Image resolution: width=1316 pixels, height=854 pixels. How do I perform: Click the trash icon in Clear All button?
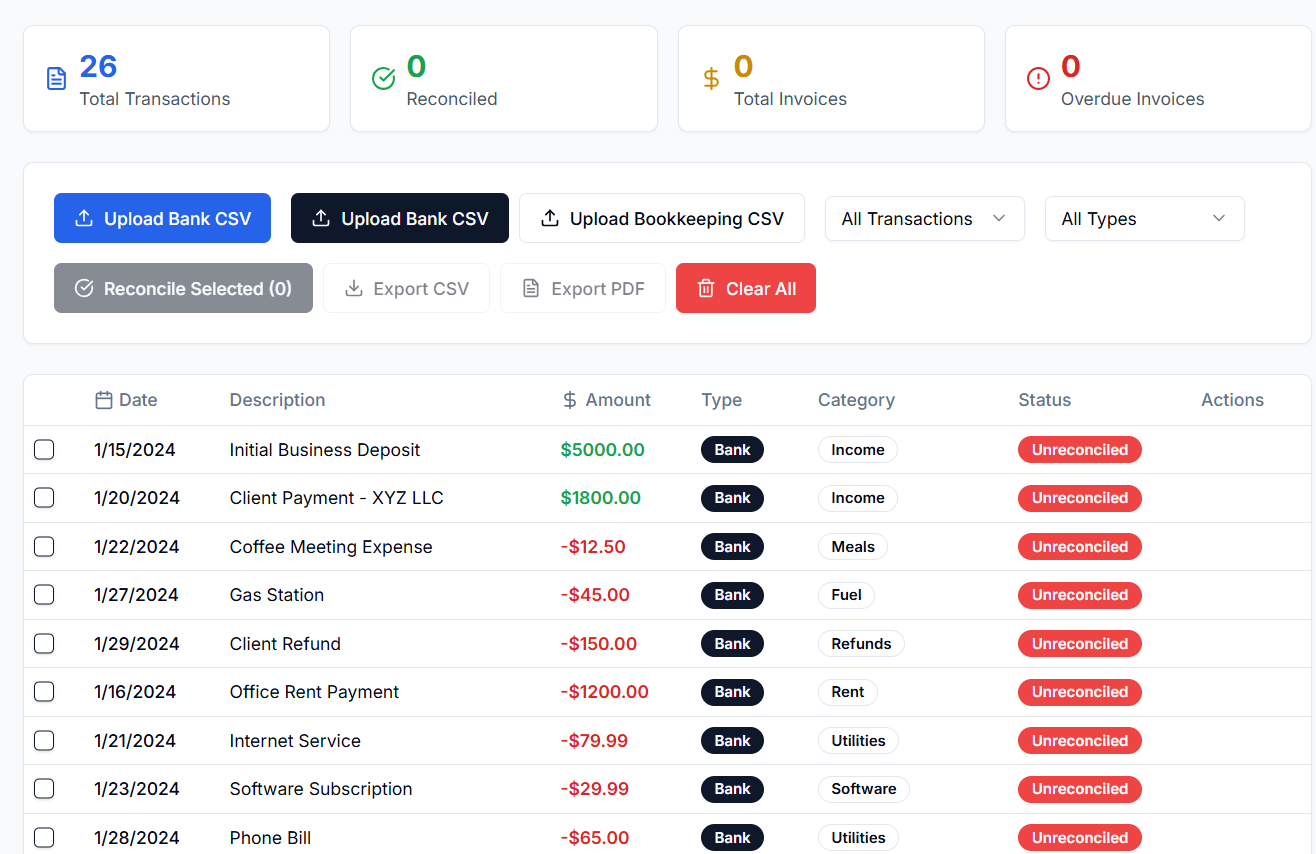[706, 289]
